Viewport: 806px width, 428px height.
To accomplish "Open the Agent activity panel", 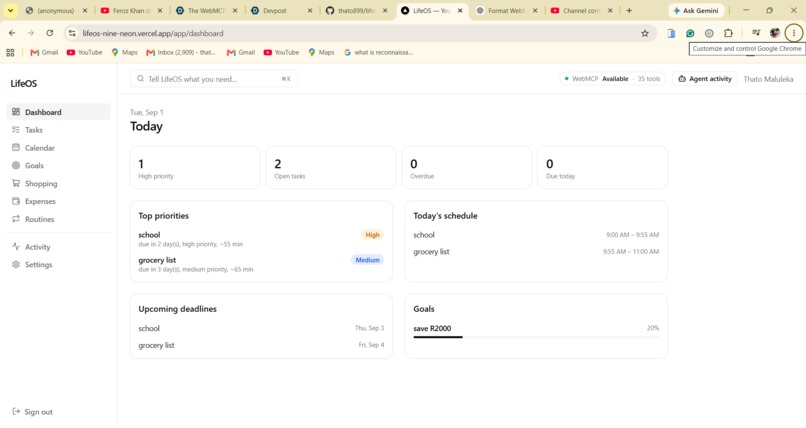I will [705, 79].
